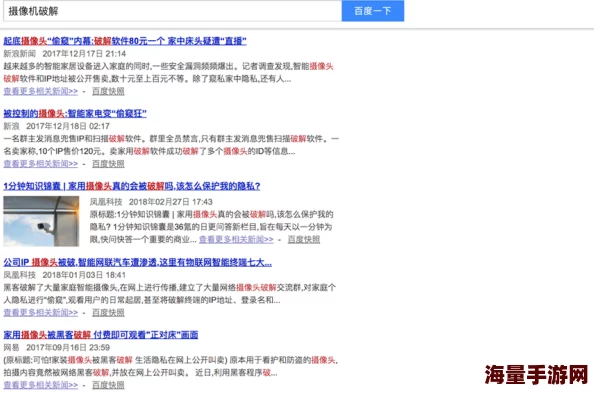The height and width of the screenshot is (393, 594).
Task: Open 百度快照 under the 80元 破解软件 result
Action: (108, 91)
